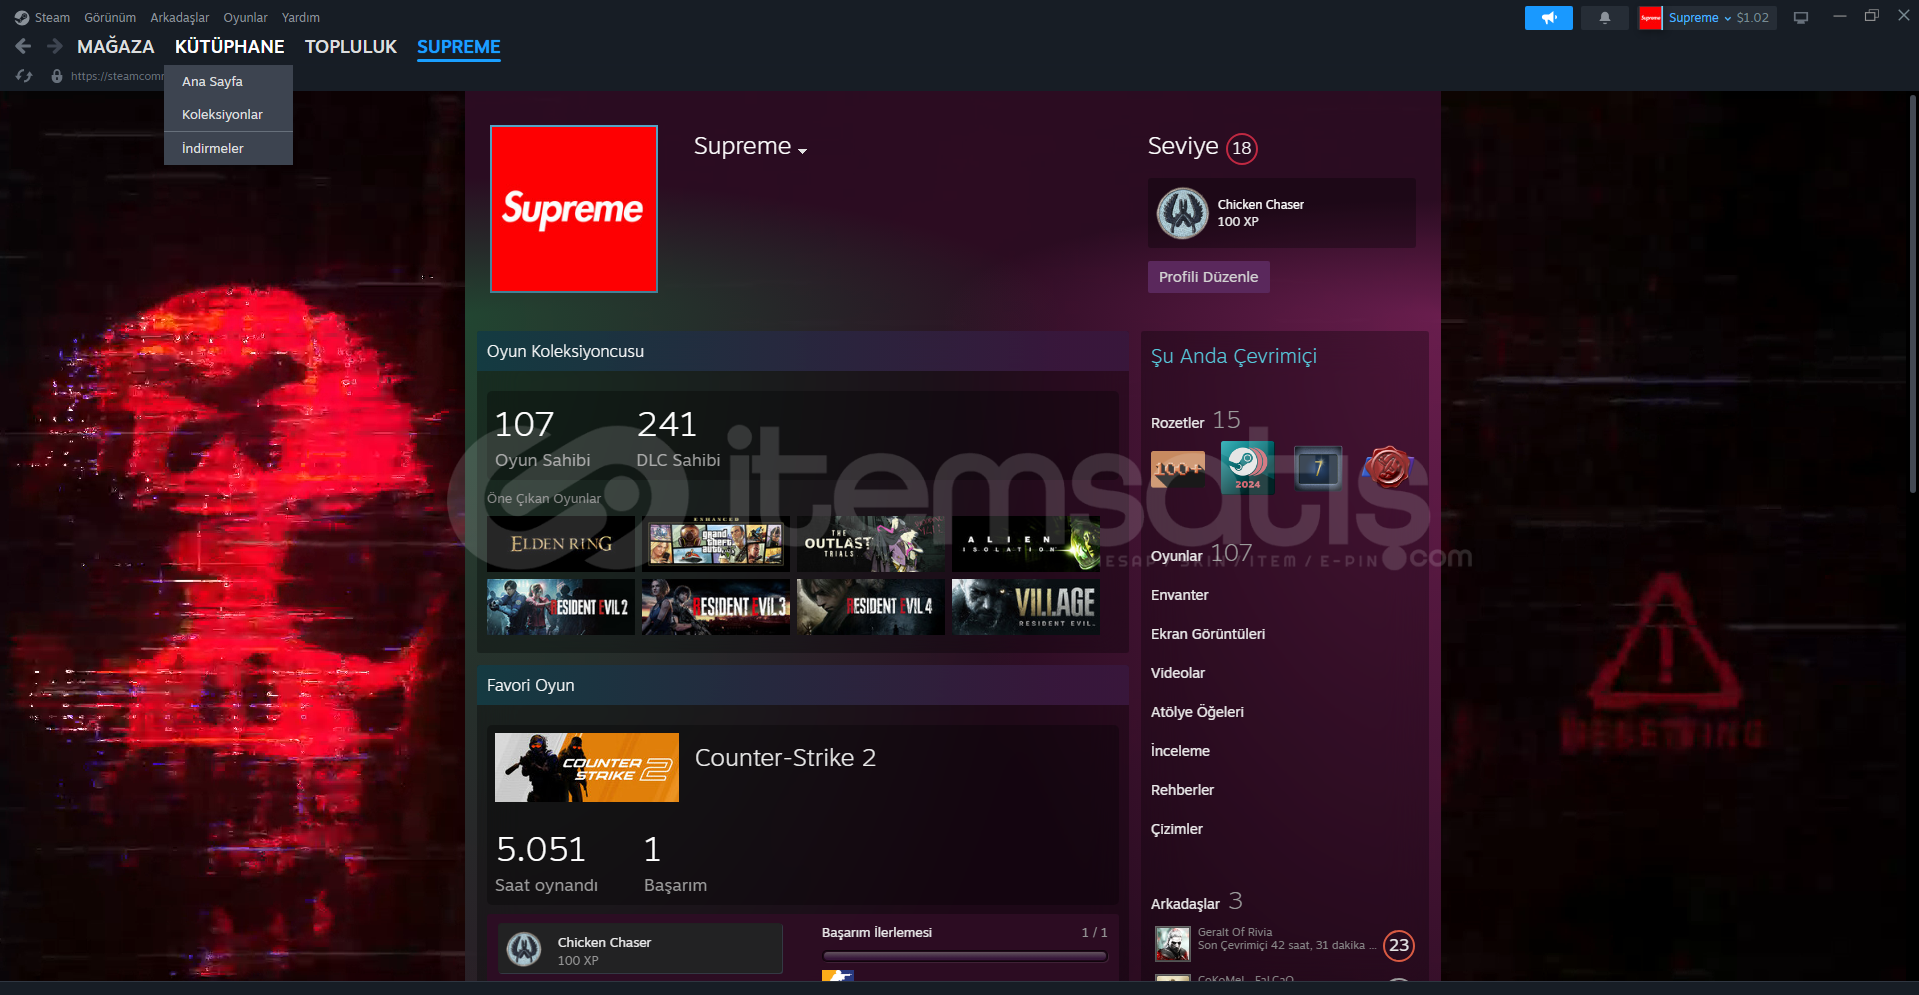This screenshot has width=1919, height=995.
Task: Click the Steam 2024 badge icon
Action: click(x=1247, y=468)
